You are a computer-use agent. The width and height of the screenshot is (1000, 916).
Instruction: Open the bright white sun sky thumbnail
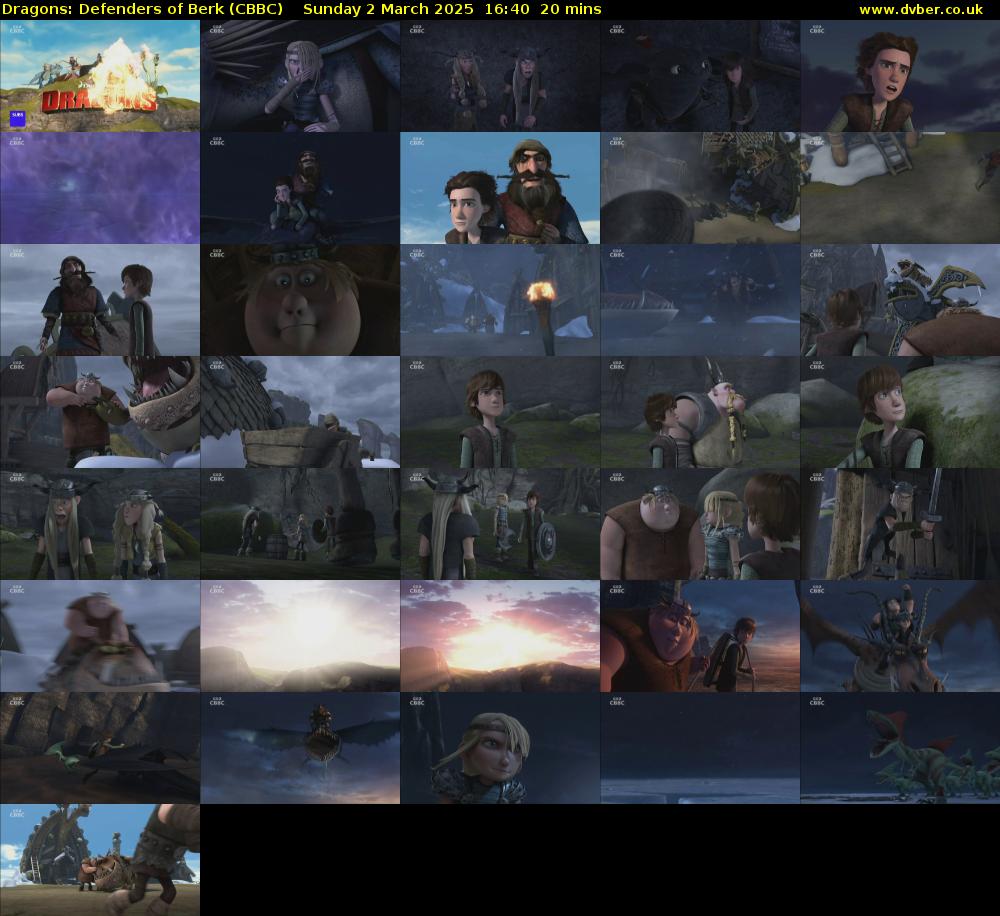[x=300, y=636]
